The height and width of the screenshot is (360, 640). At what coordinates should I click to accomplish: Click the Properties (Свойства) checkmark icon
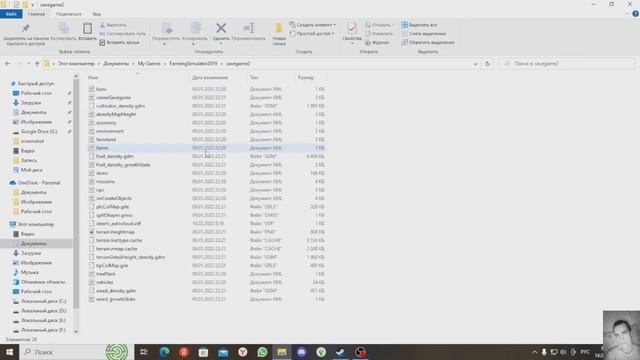pyautogui.click(x=352, y=28)
